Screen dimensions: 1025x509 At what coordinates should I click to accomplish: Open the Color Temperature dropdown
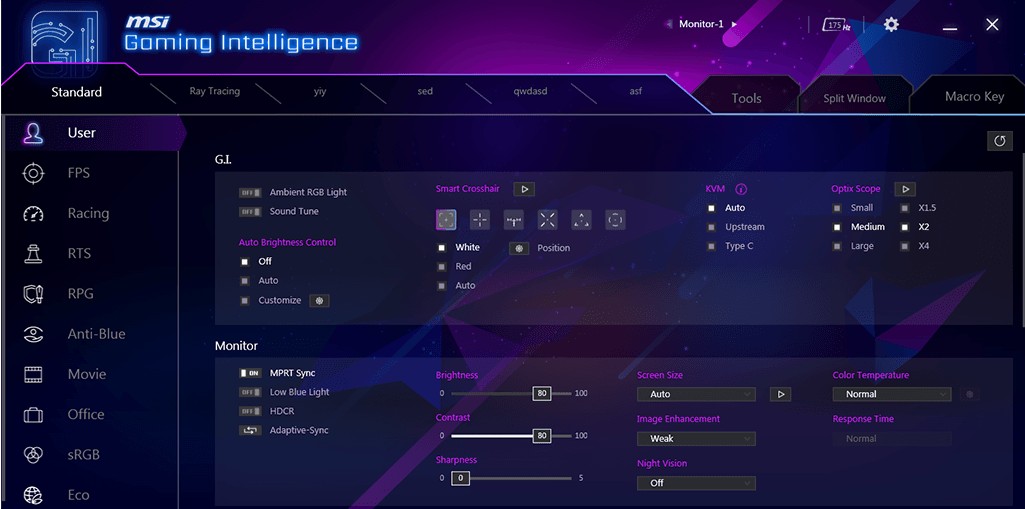(x=892, y=395)
